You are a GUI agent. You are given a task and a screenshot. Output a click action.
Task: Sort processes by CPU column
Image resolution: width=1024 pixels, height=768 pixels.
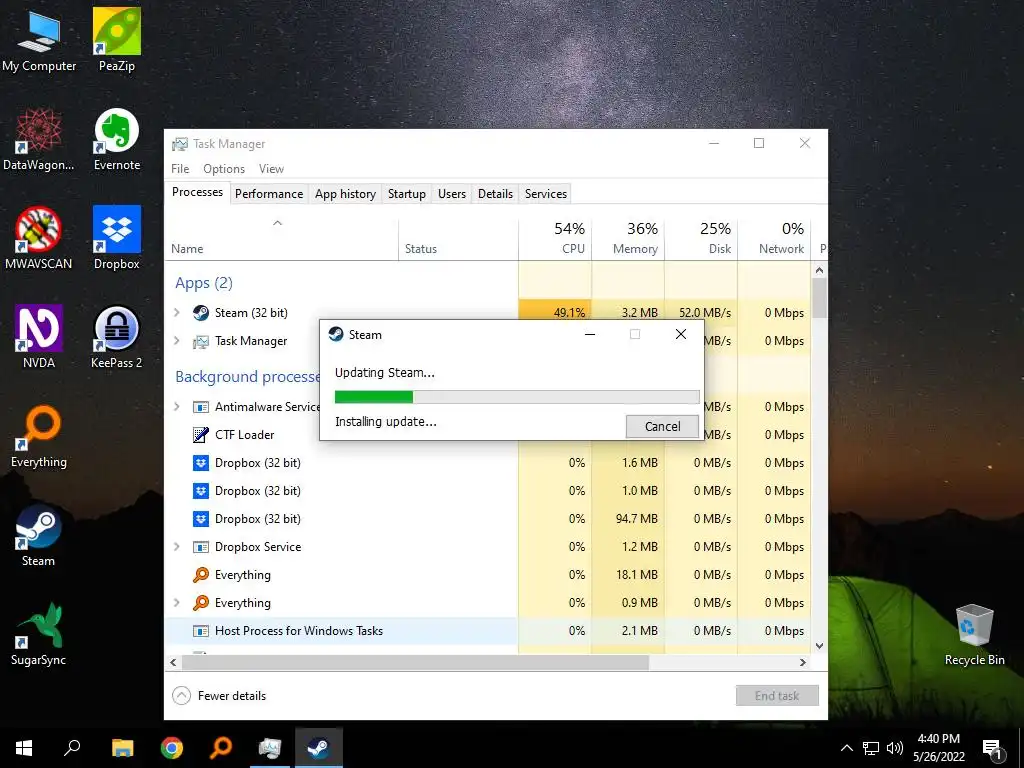(x=555, y=238)
